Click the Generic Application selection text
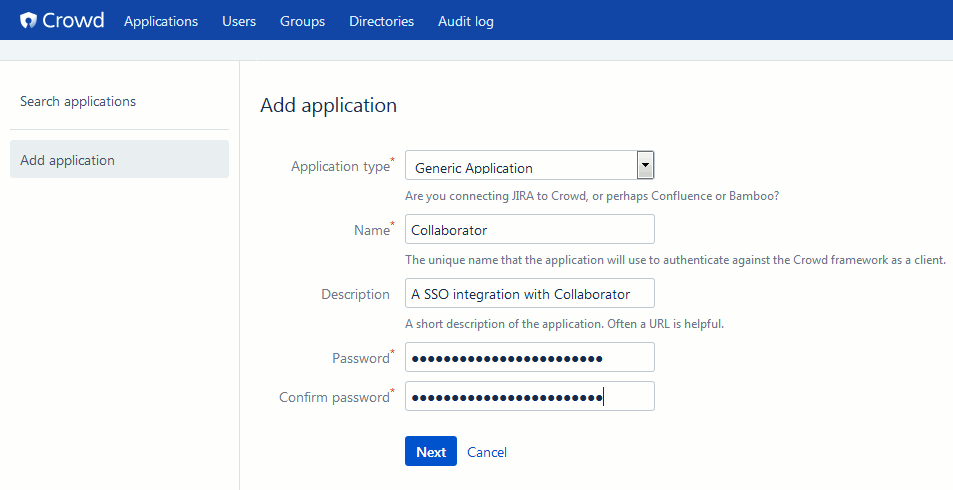The height and width of the screenshot is (490, 953). [x=474, y=168]
